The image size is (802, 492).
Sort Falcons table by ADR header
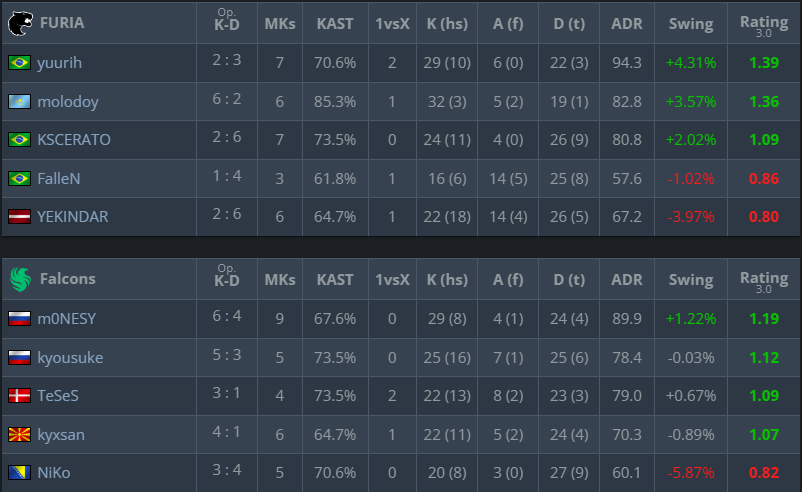tap(627, 280)
